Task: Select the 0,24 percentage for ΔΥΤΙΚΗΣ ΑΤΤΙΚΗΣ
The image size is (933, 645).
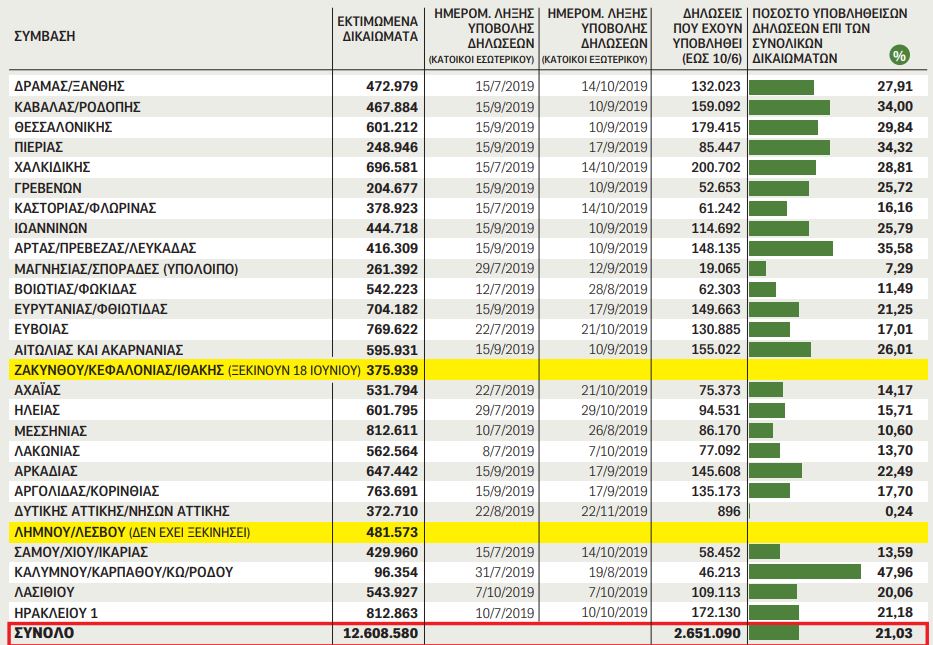Action: pos(898,510)
